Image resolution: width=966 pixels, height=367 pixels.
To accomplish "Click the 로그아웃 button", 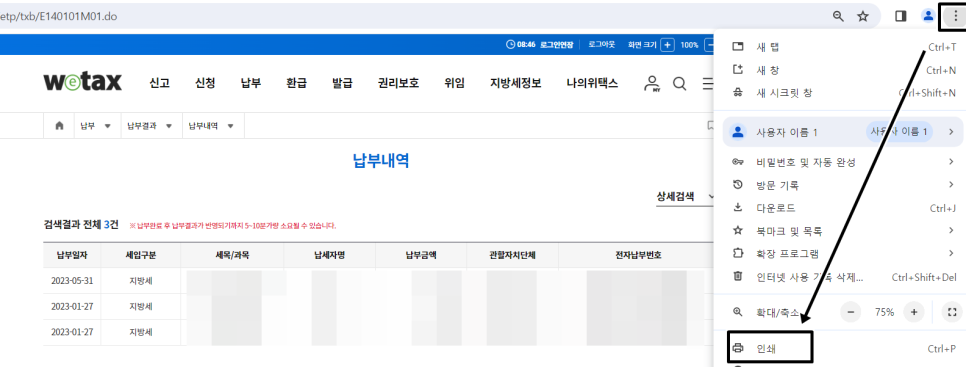I will (601, 45).
